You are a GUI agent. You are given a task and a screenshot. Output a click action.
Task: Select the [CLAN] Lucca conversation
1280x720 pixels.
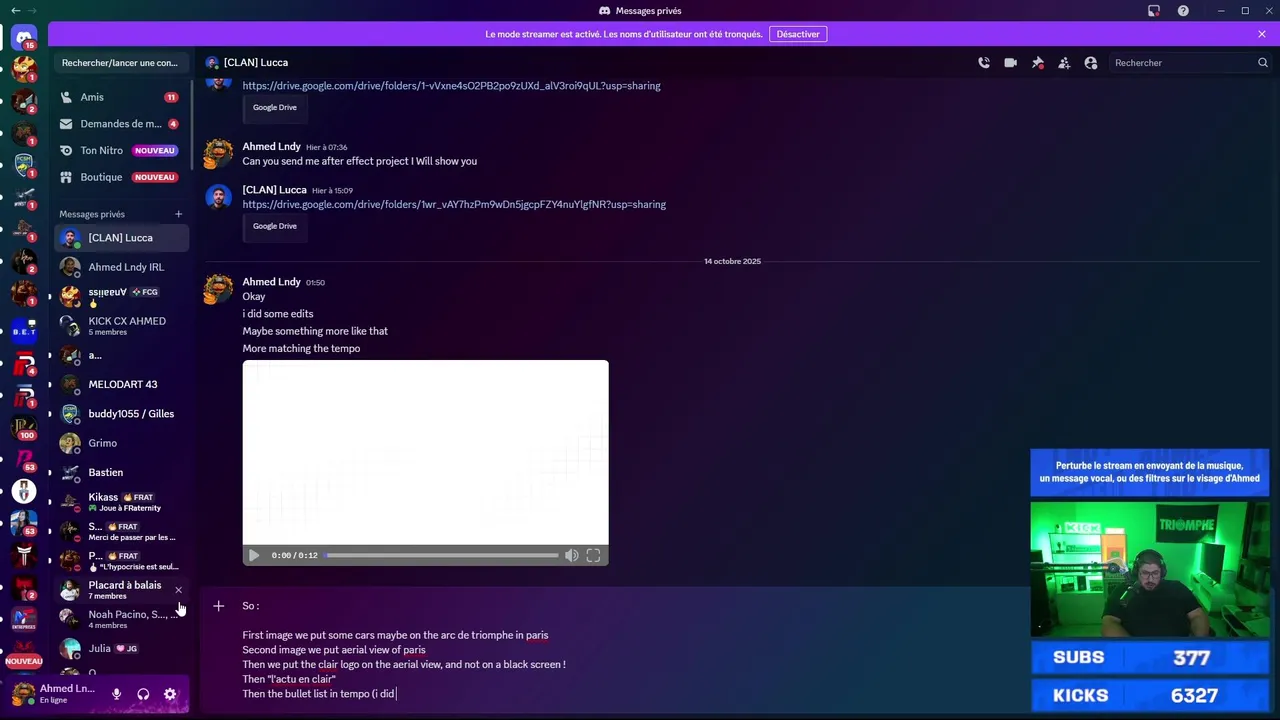(121, 238)
